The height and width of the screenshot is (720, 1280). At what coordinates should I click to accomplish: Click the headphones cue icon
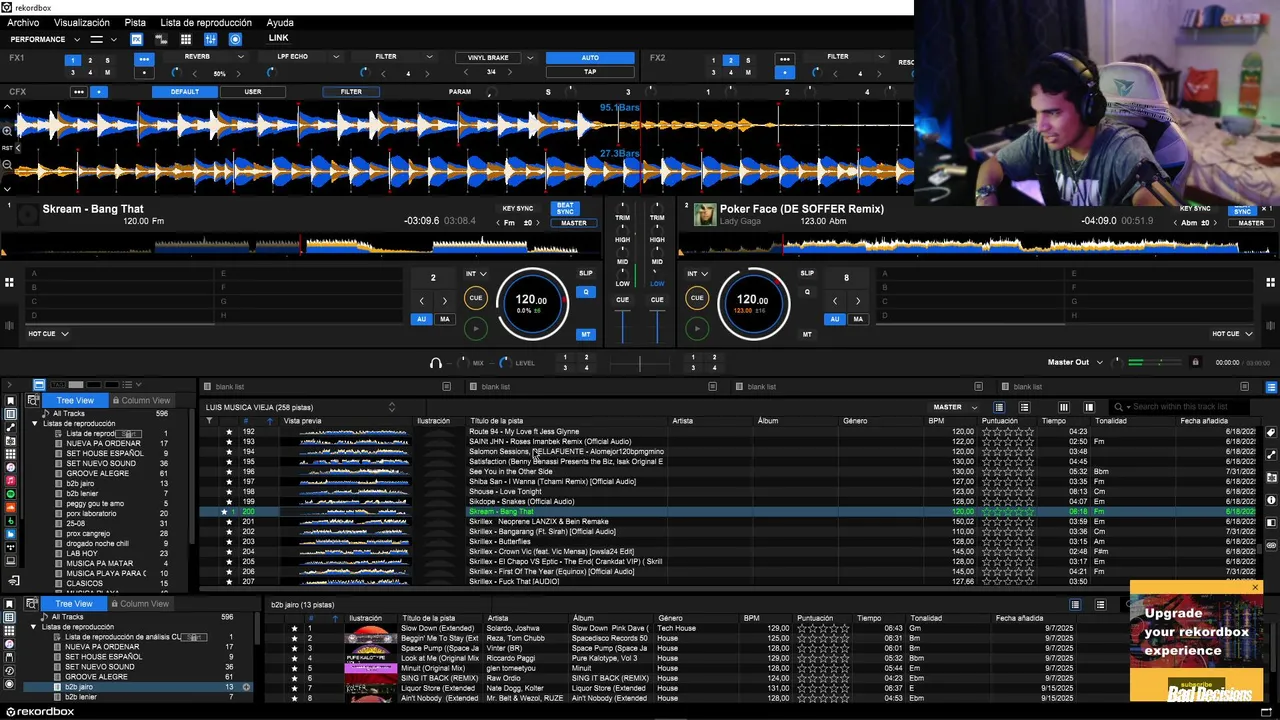[435, 363]
